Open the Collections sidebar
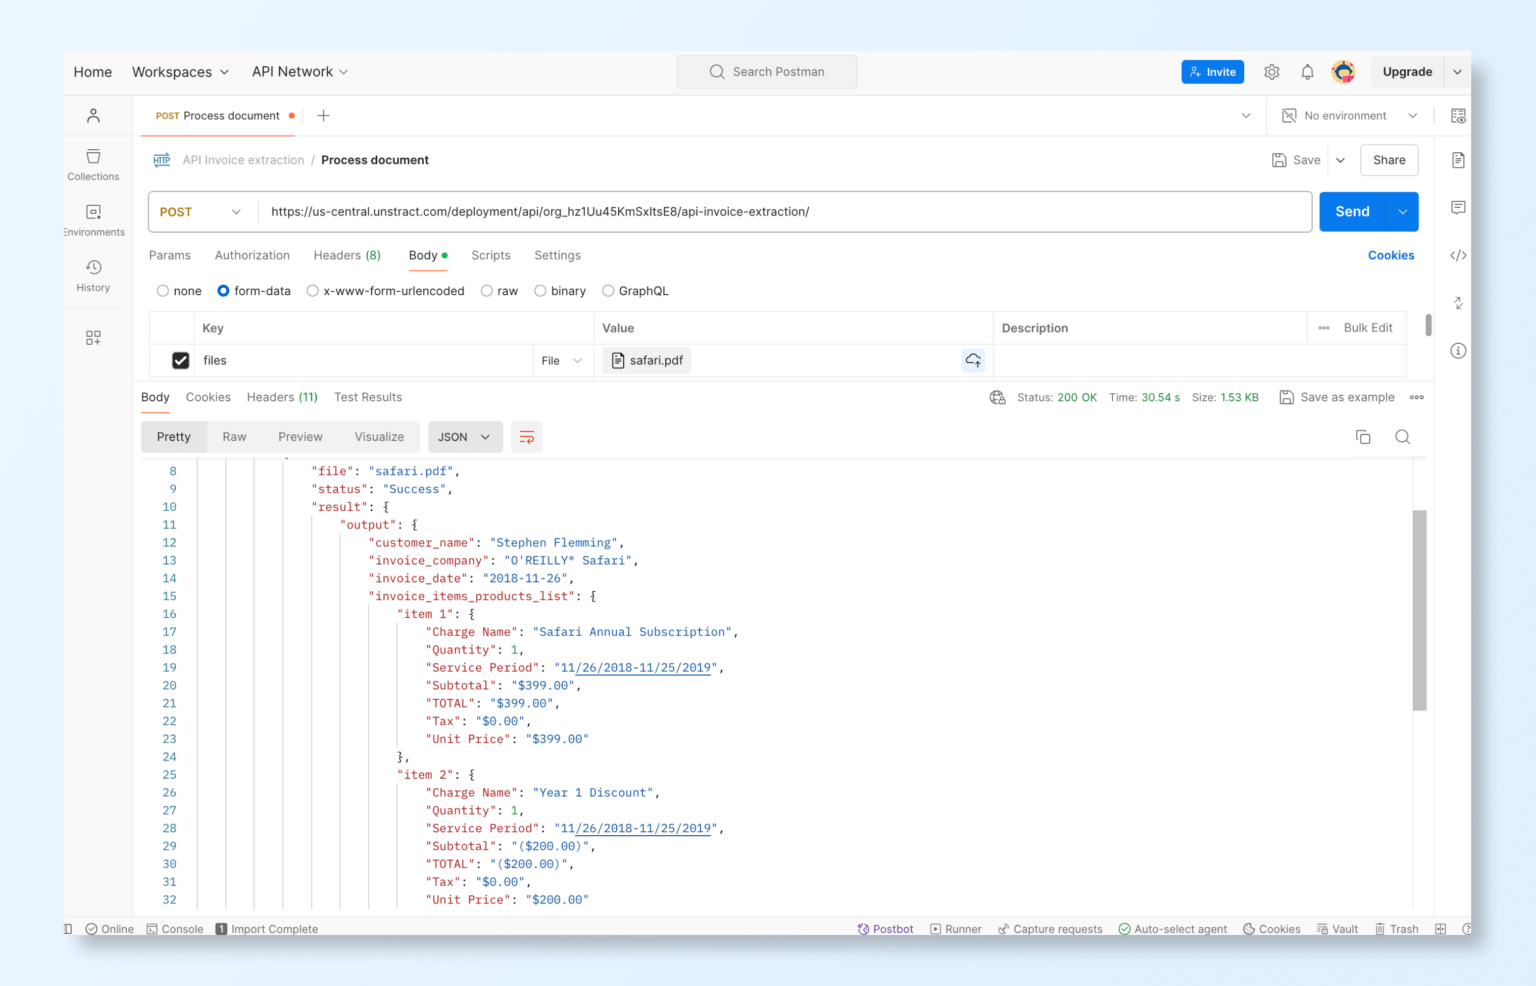The image size is (1536, 986). (93, 163)
